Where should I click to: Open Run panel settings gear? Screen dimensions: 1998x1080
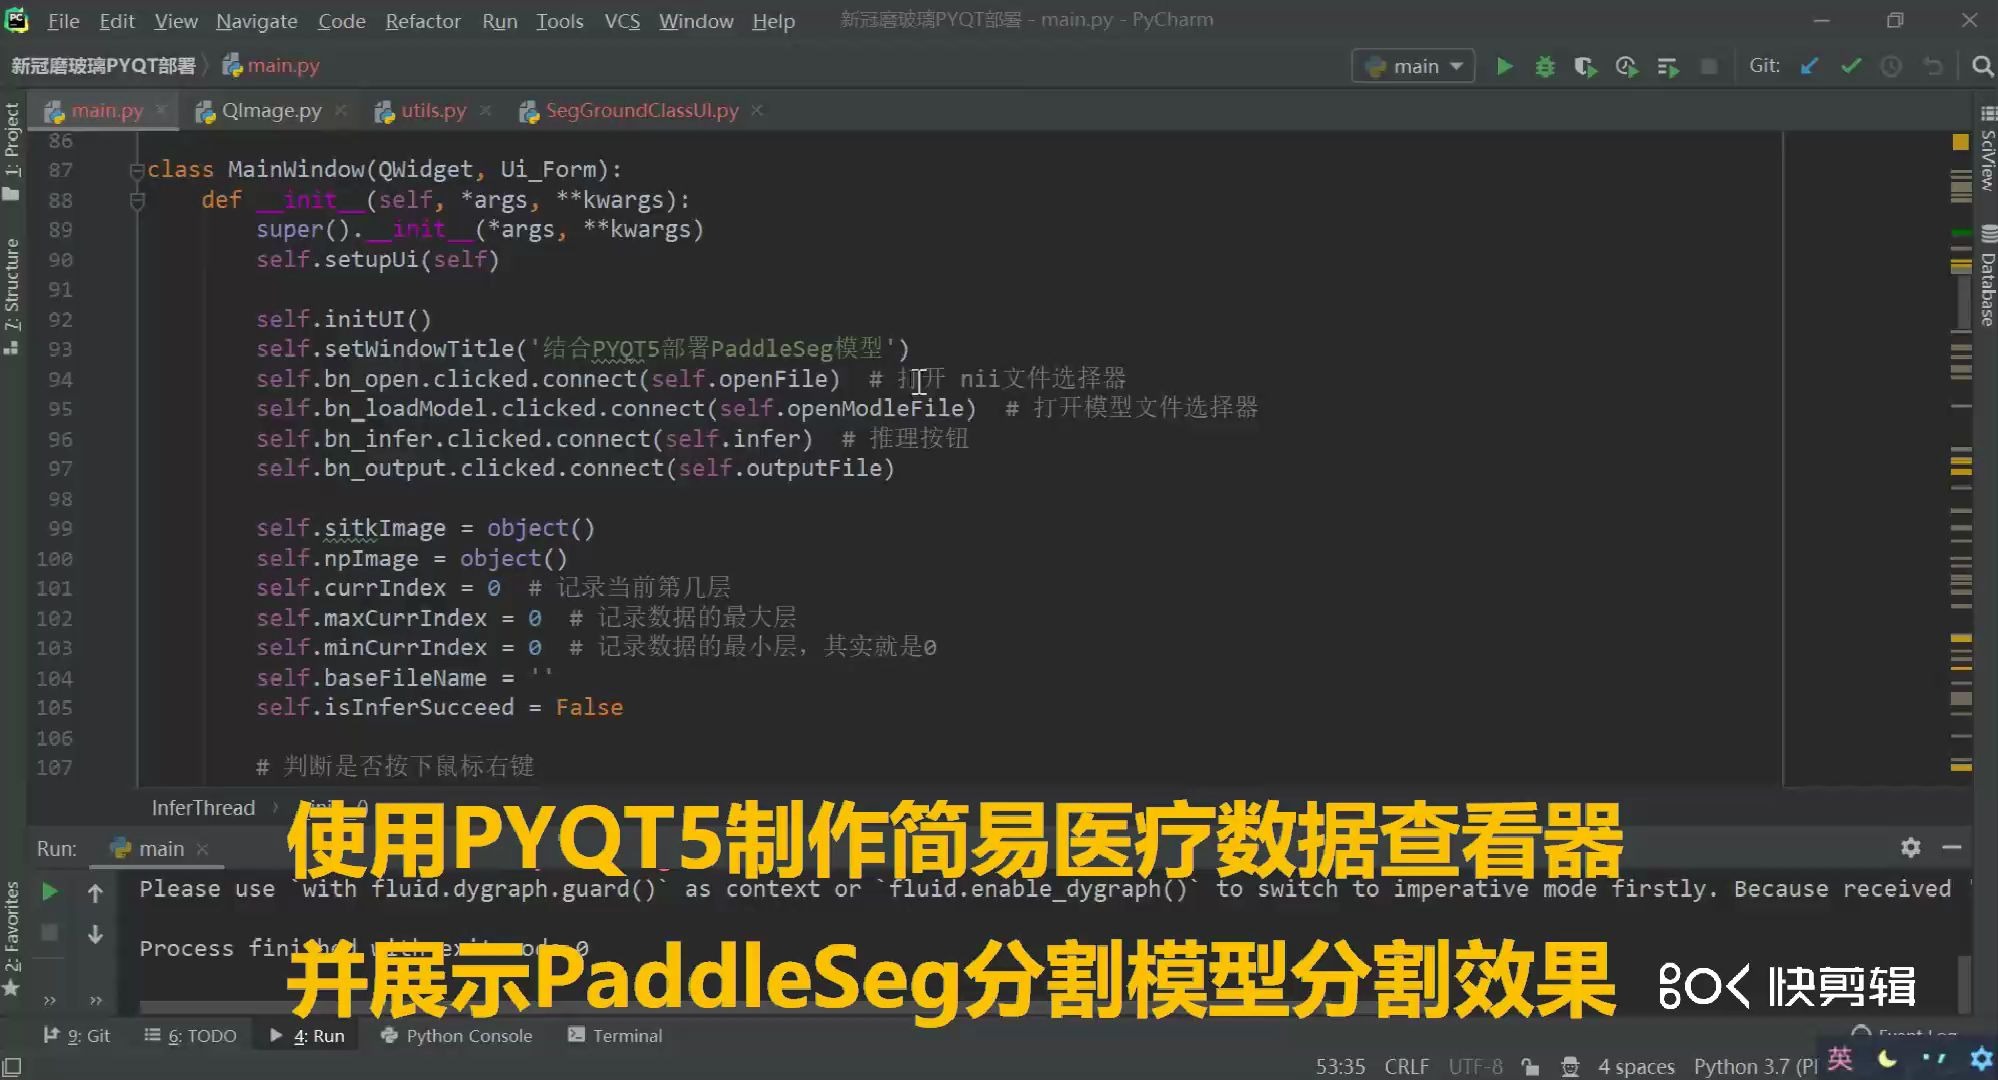click(x=1910, y=848)
